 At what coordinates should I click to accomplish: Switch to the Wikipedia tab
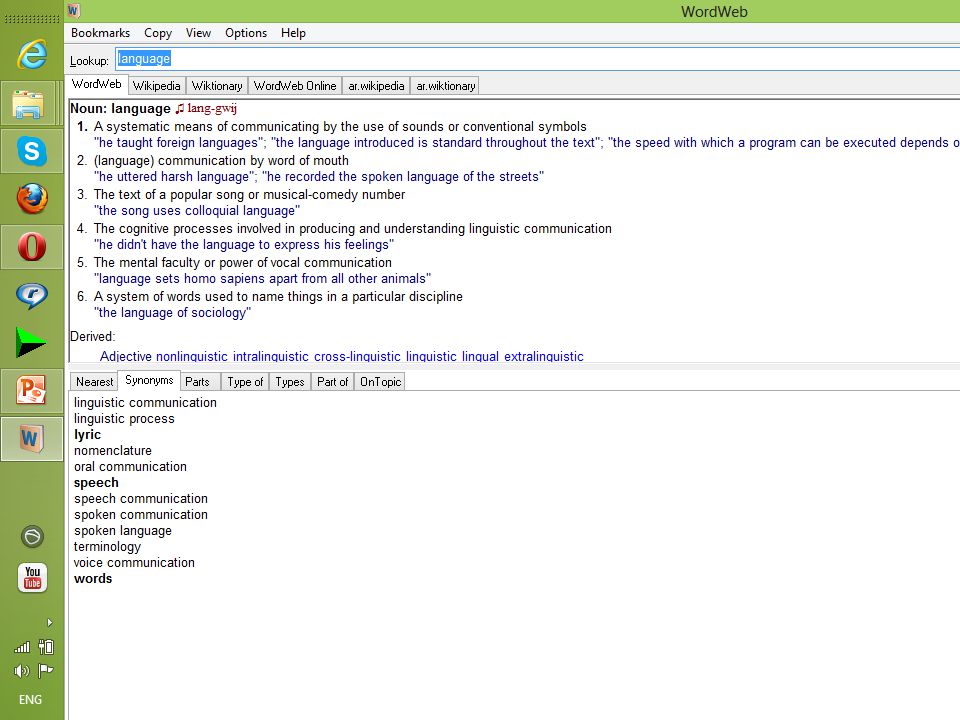click(157, 86)
